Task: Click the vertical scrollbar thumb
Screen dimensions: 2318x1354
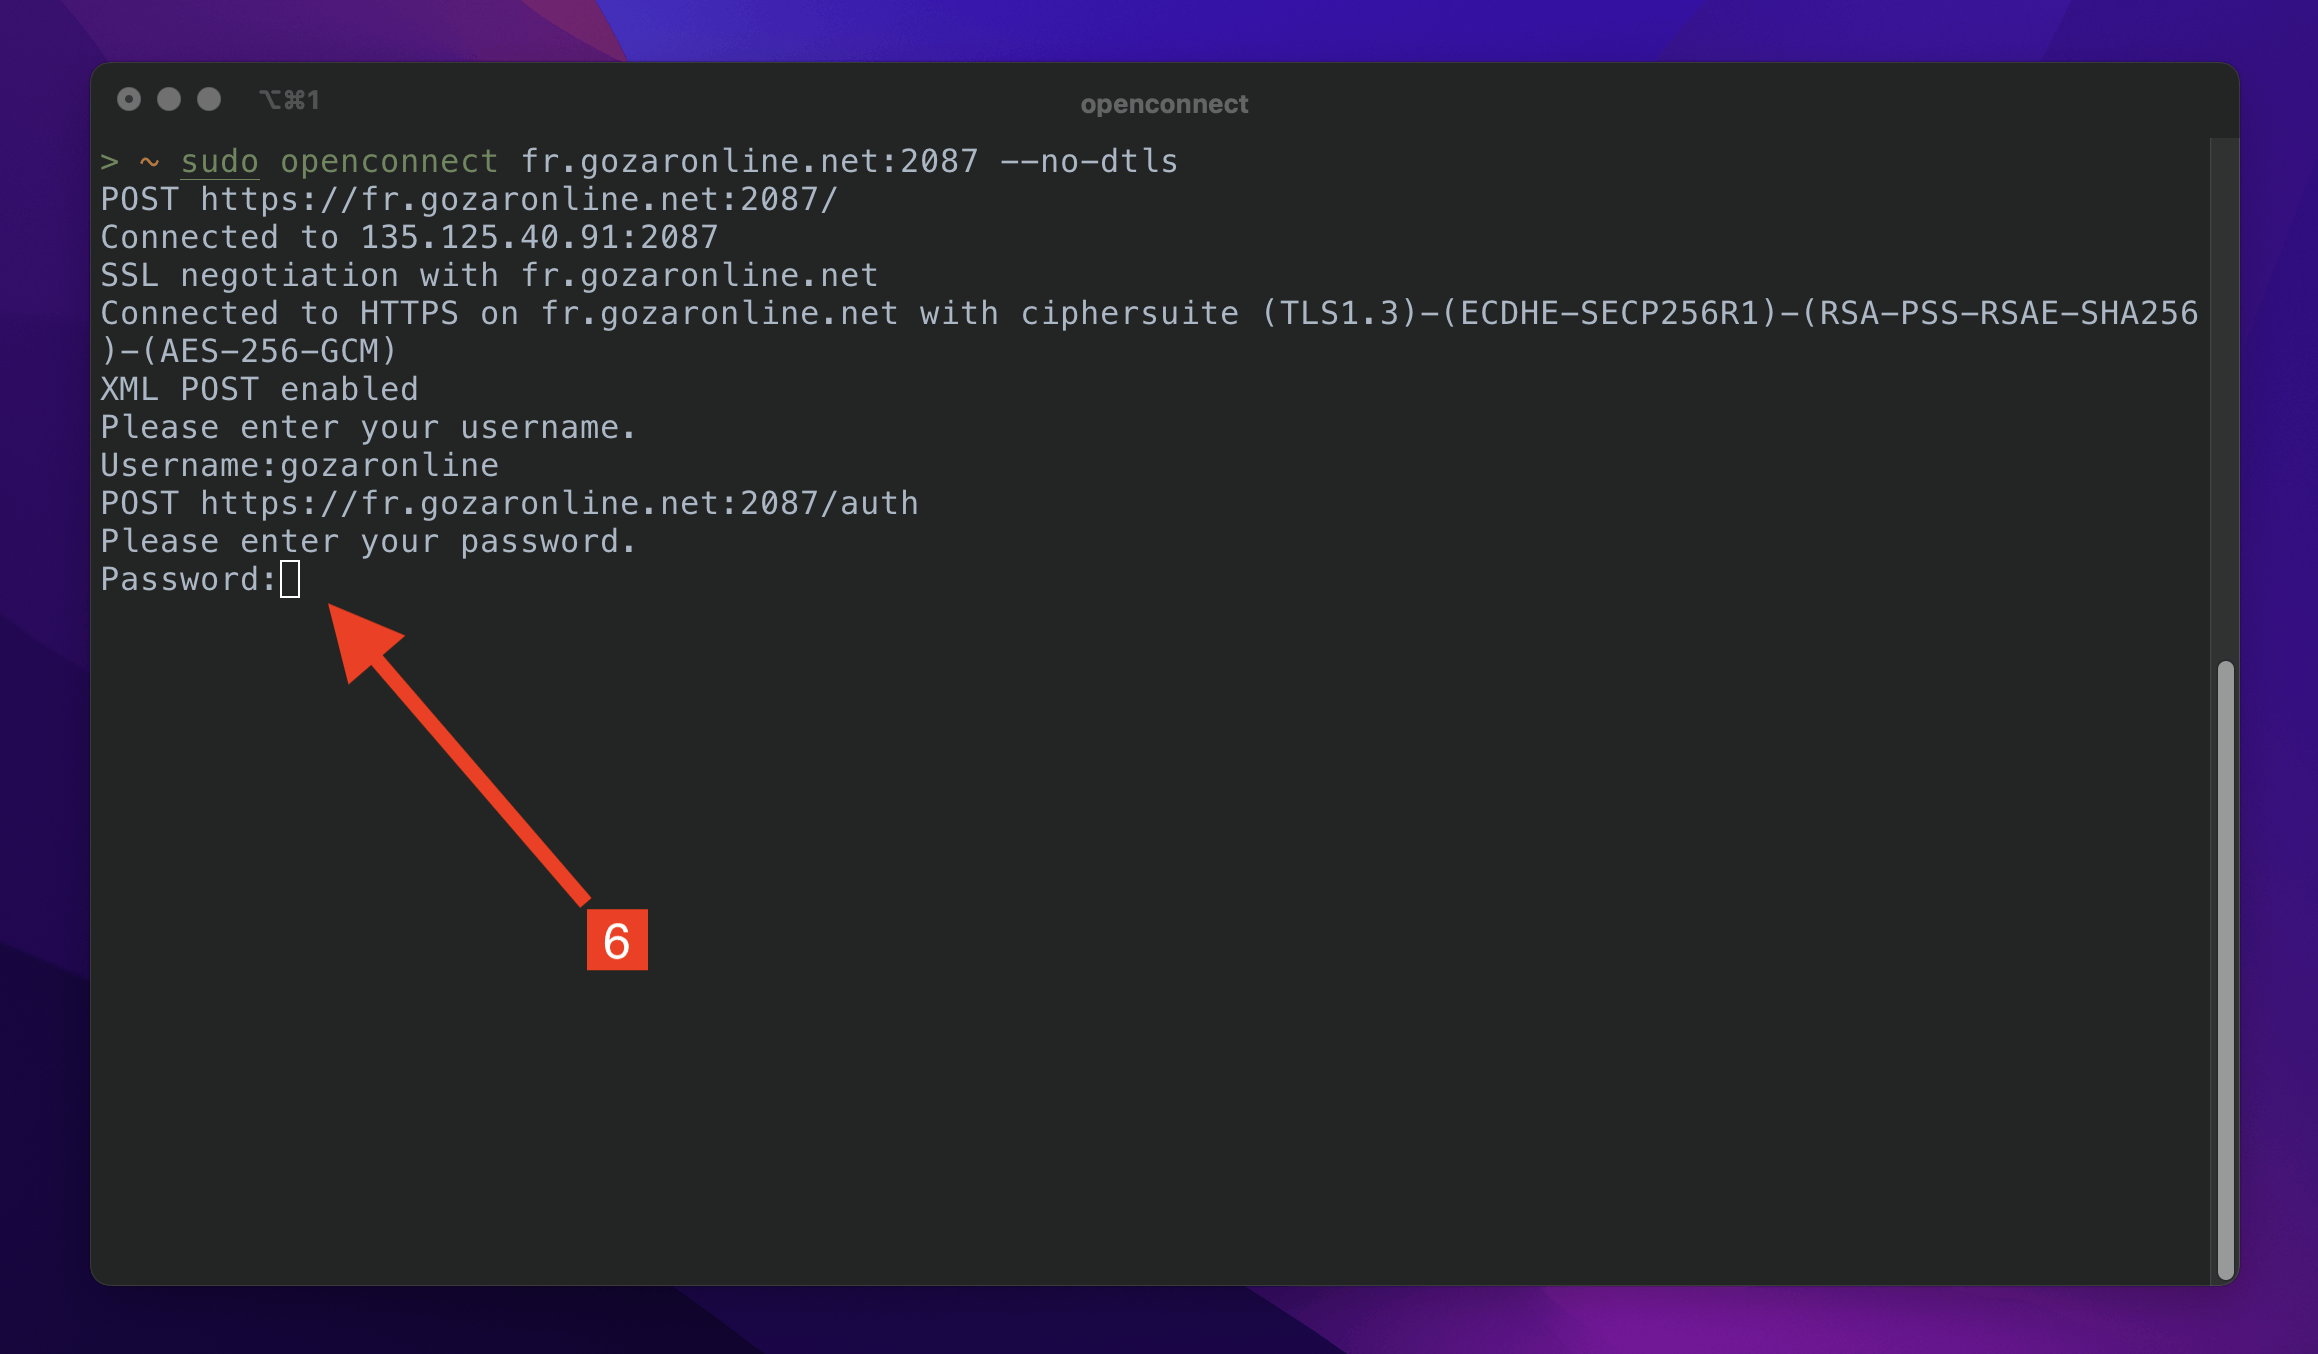Action: pos(2225,969)
